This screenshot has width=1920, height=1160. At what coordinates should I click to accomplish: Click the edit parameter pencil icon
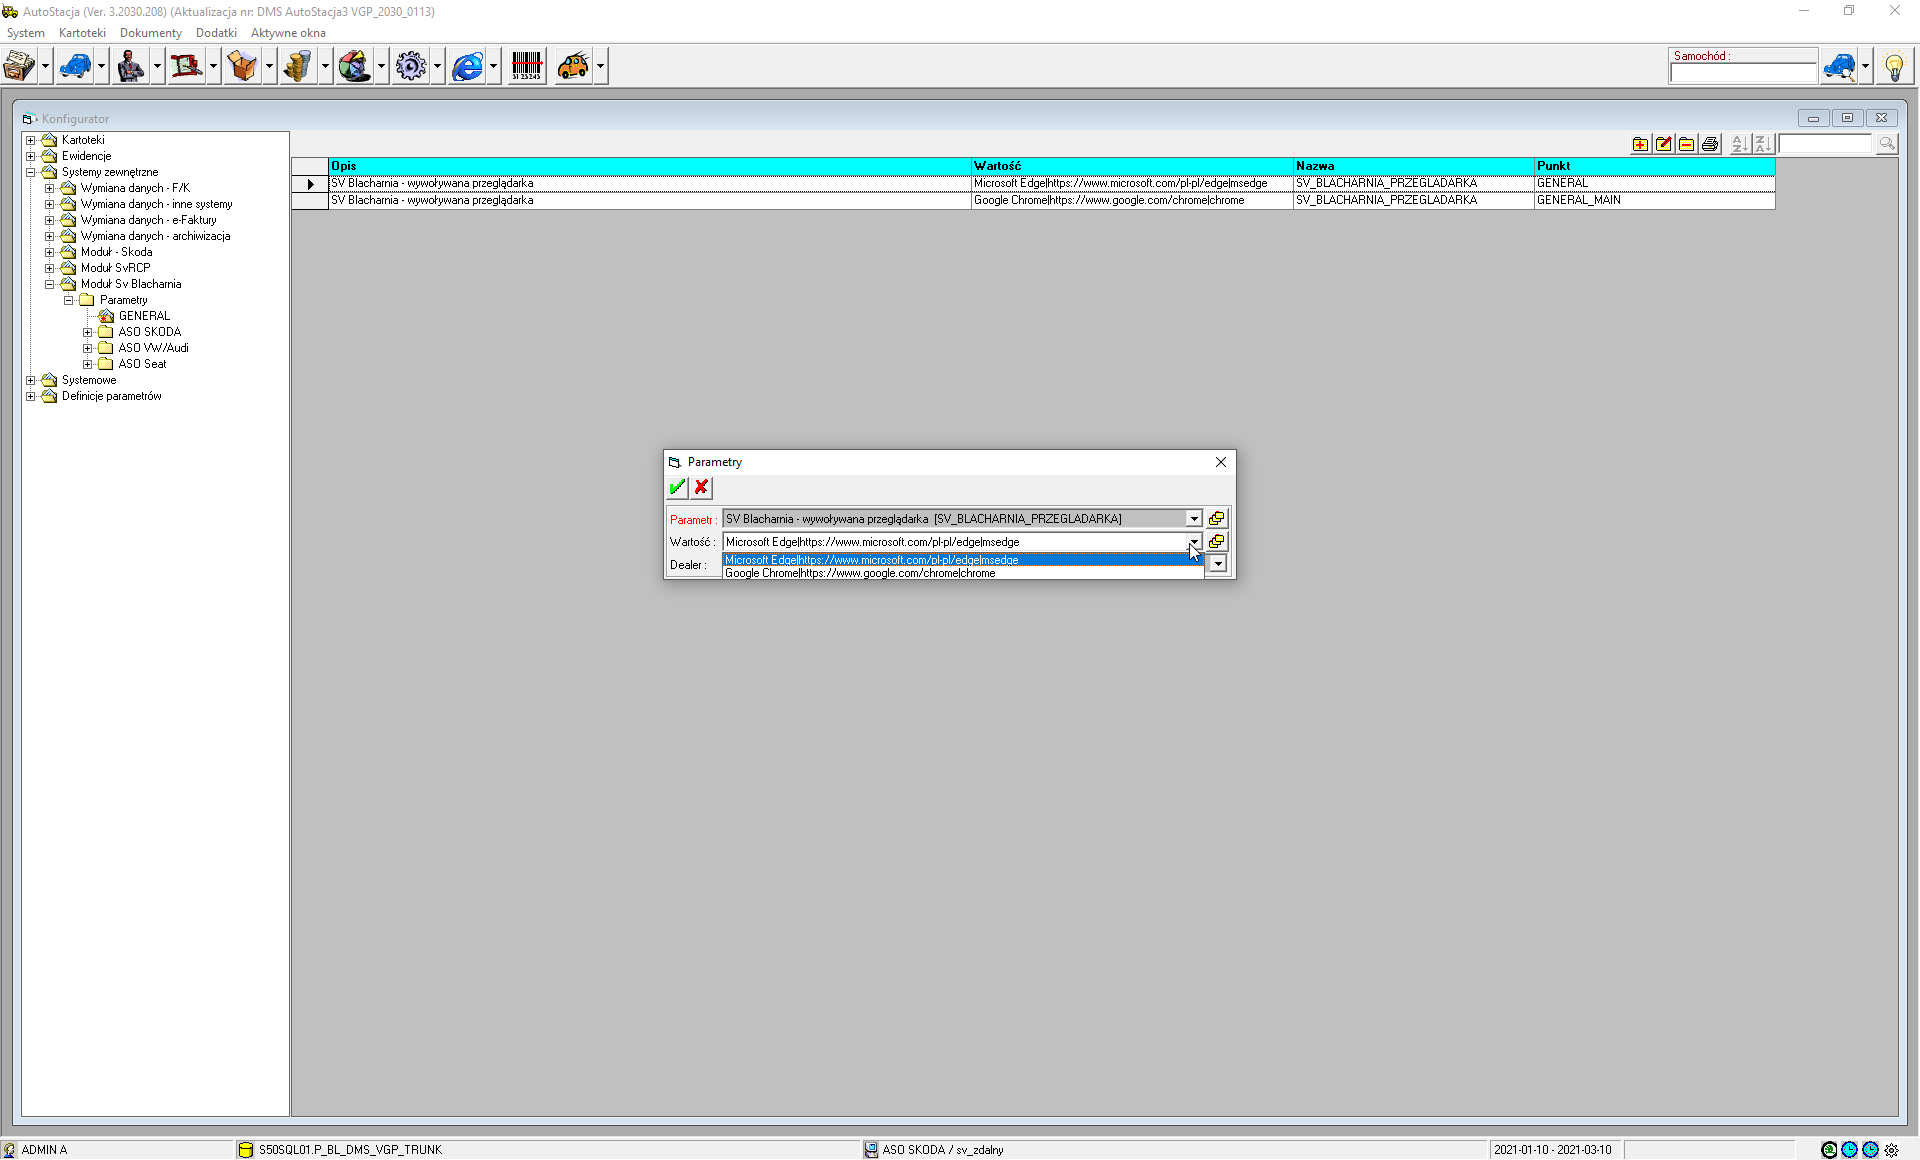(1663, 144)
